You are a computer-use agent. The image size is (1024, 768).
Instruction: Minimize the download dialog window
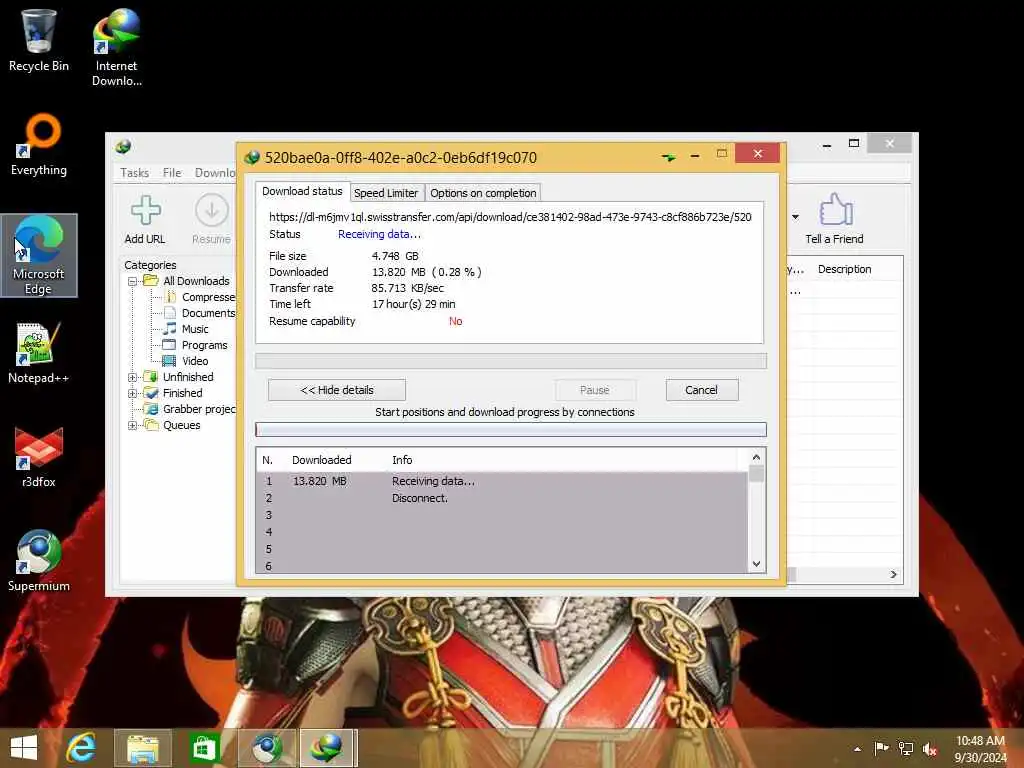(x=695, y=154)
